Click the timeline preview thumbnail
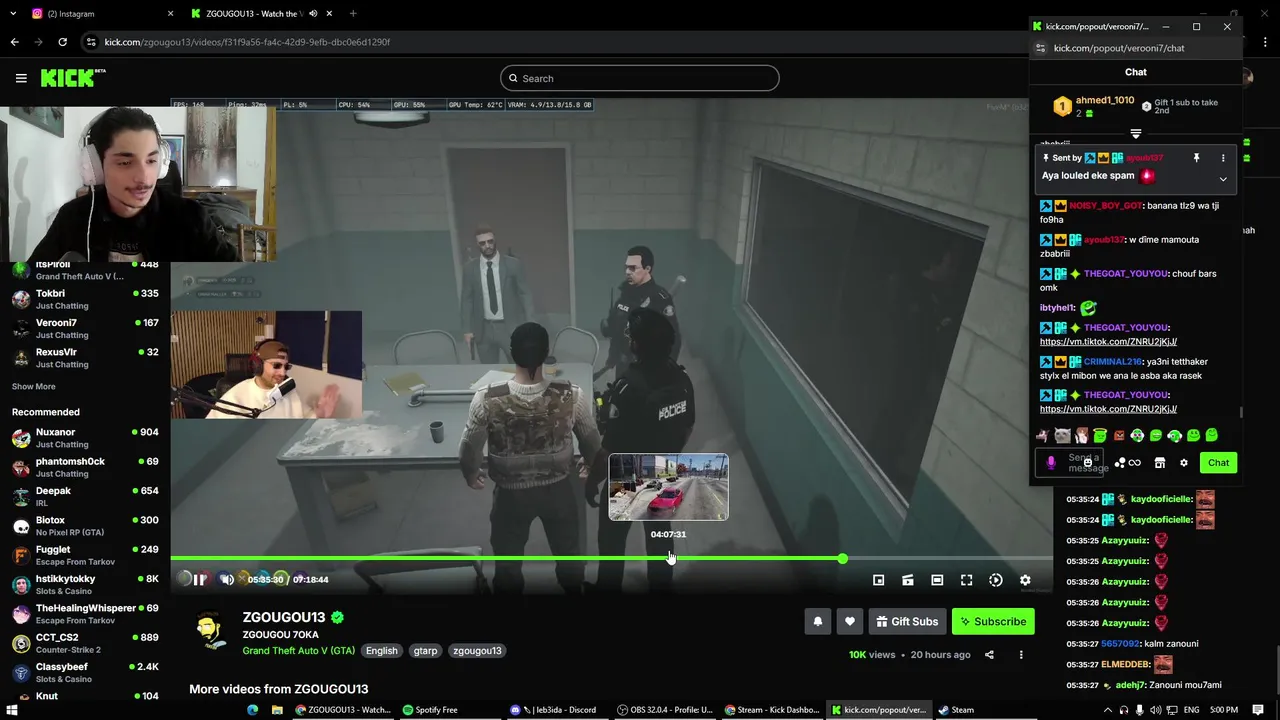The height and width of the screenshot is (720, 1280). (669, 487)
